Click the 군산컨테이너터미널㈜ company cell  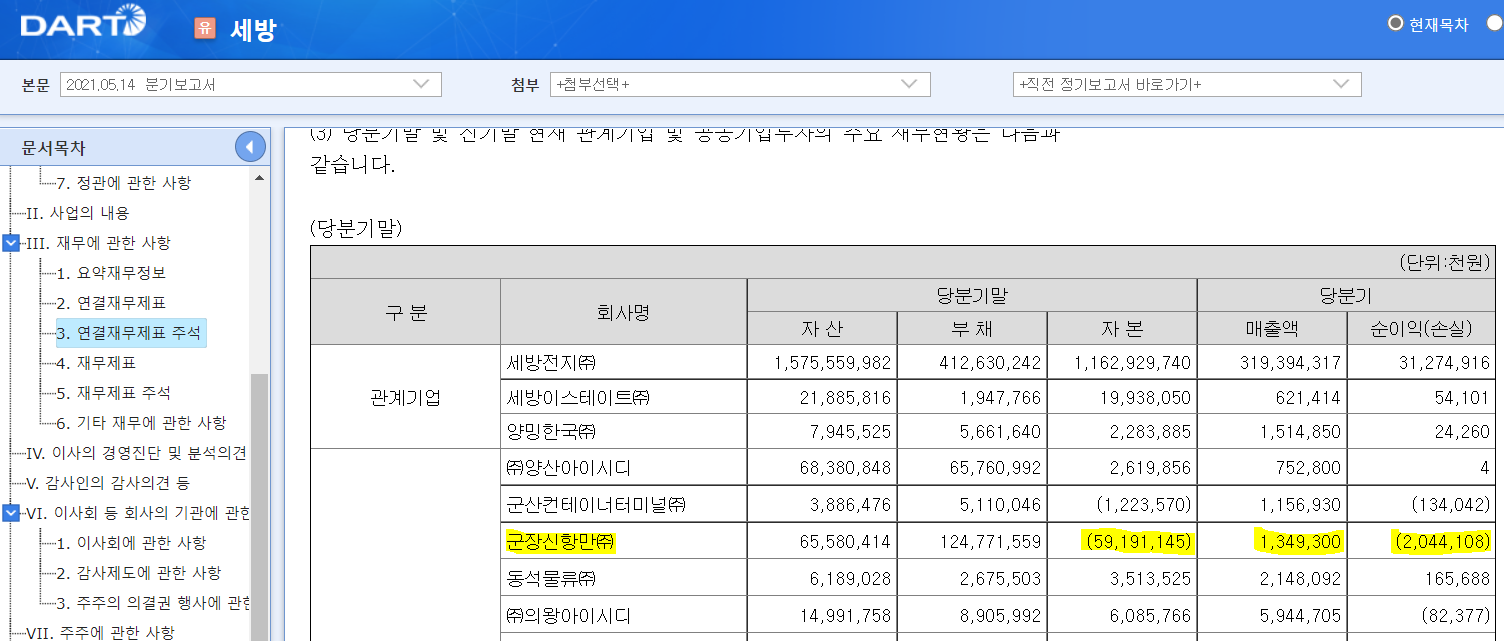click(x=623, y=505)
